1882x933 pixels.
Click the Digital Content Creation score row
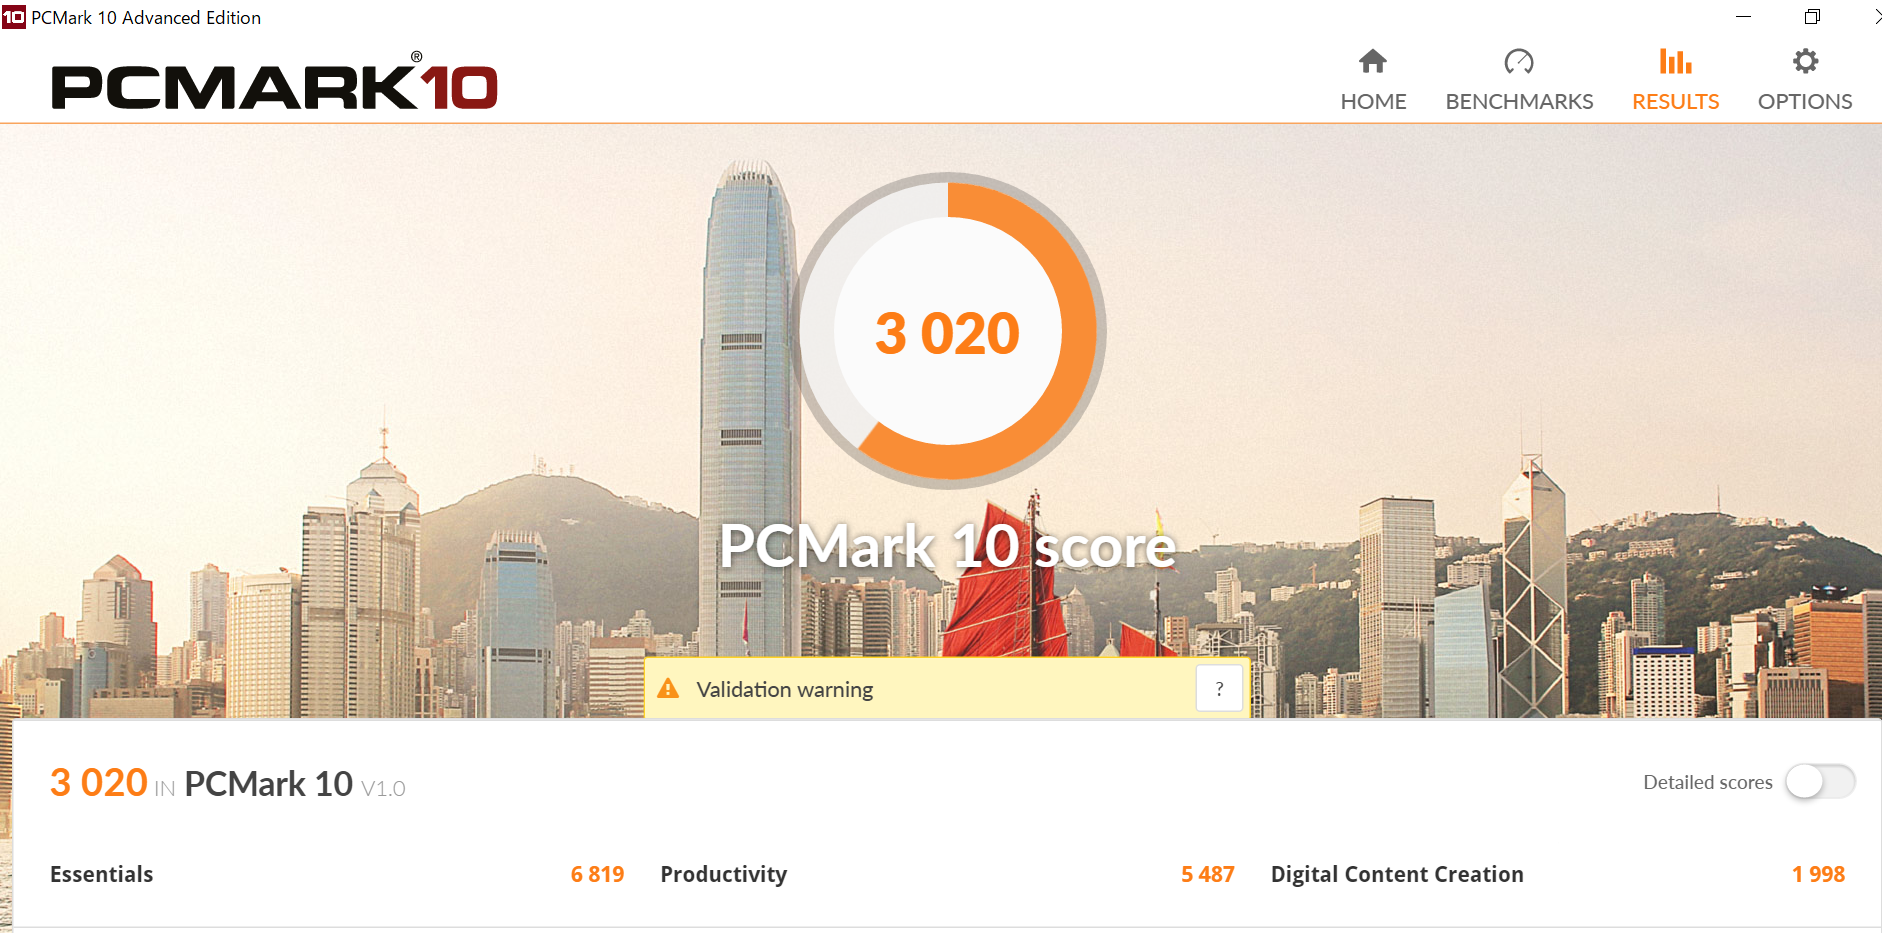point(1558,874)
